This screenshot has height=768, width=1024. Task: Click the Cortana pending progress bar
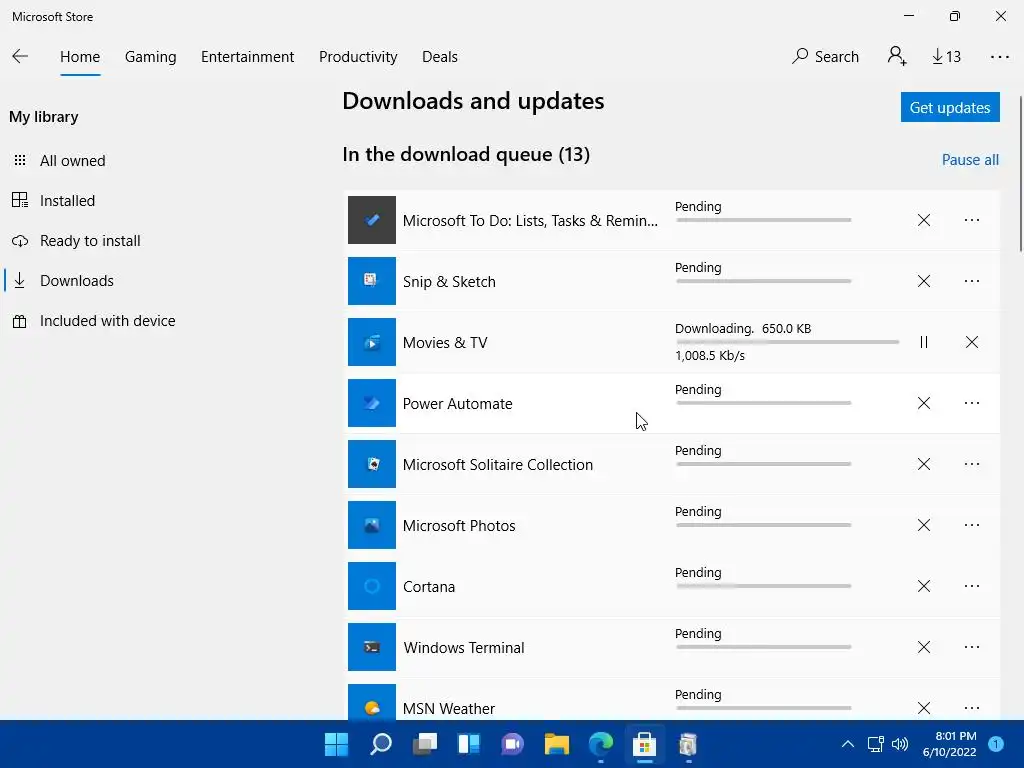coord(763,586)
